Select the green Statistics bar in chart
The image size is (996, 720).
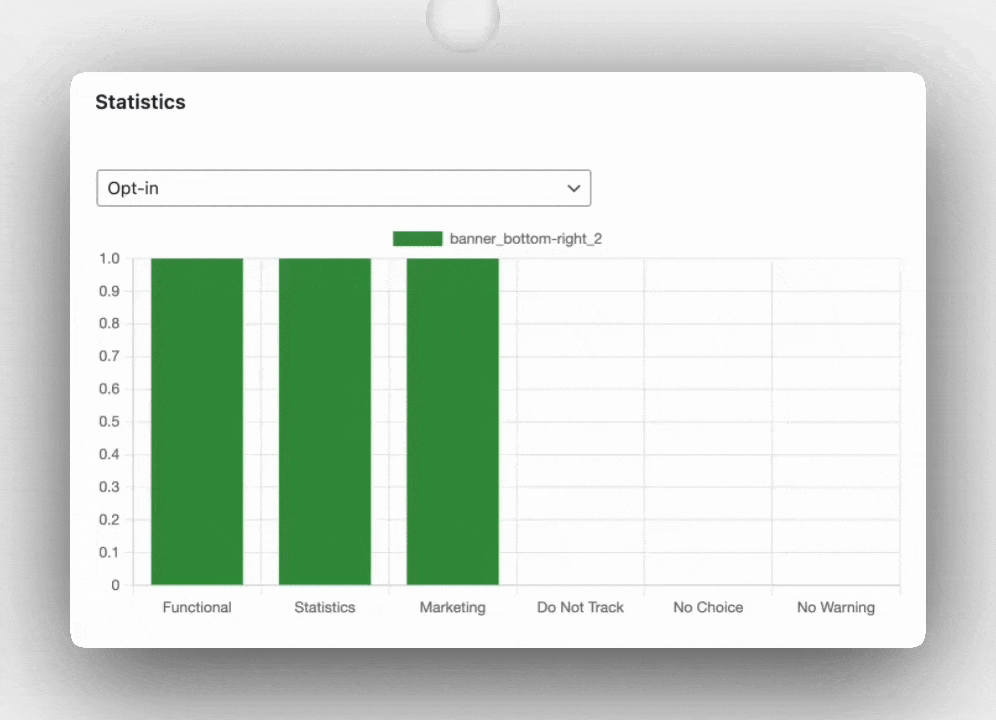pyautogui.click(x=325, y=420)
